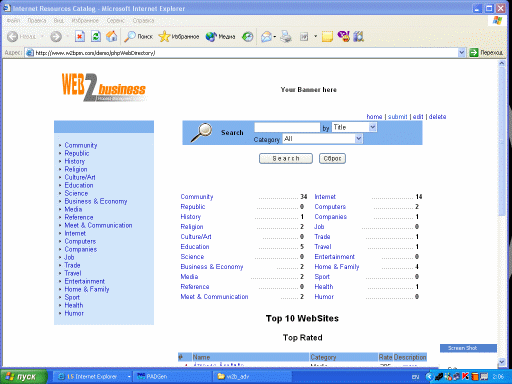Click the Screen Shot panel header

click(468, 348)
